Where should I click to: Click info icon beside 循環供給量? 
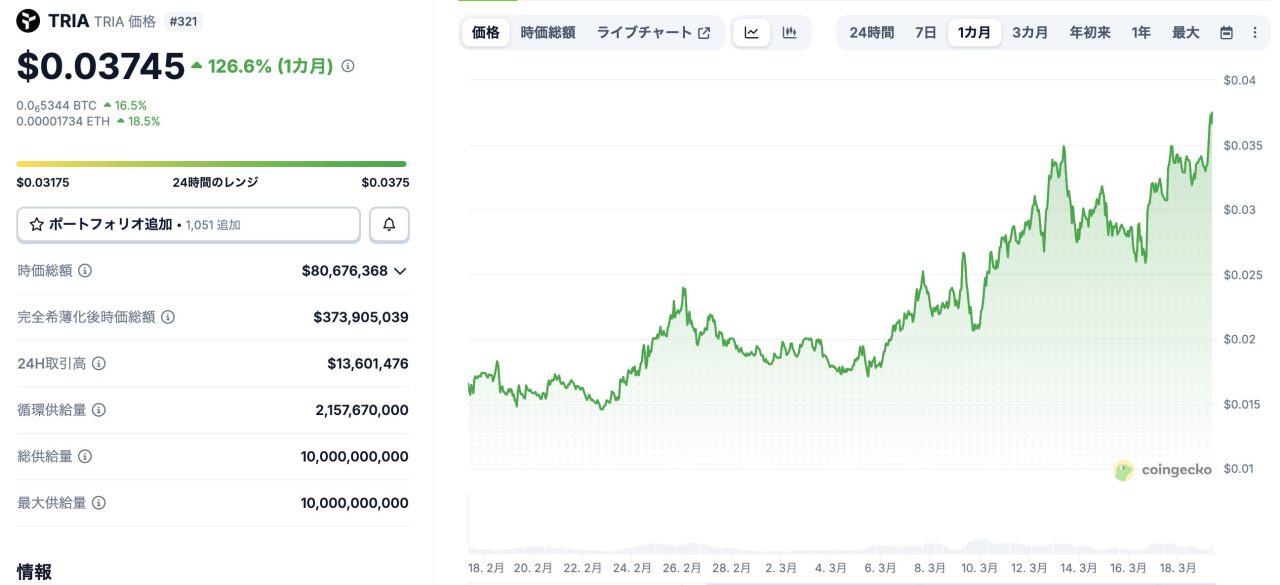[x=99, y=410]
